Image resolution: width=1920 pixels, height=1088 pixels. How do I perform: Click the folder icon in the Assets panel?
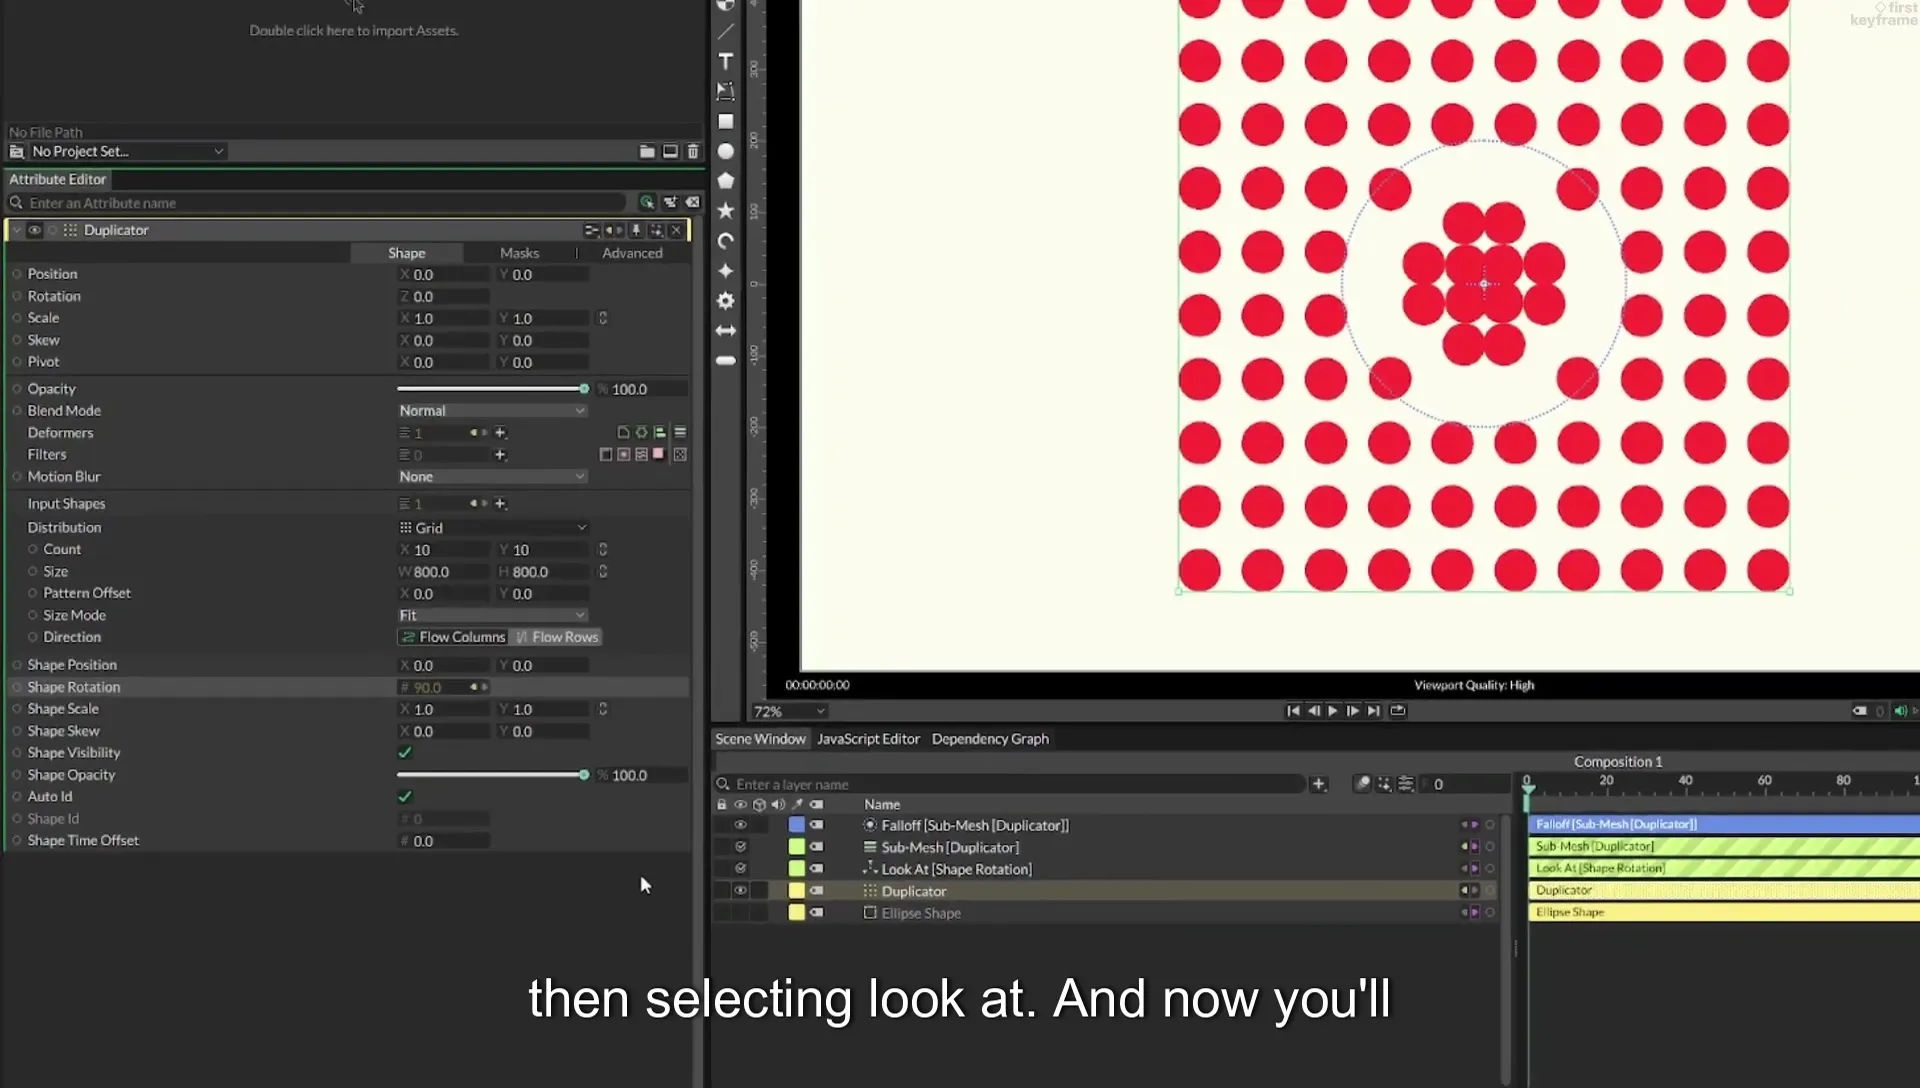(647, 152)
